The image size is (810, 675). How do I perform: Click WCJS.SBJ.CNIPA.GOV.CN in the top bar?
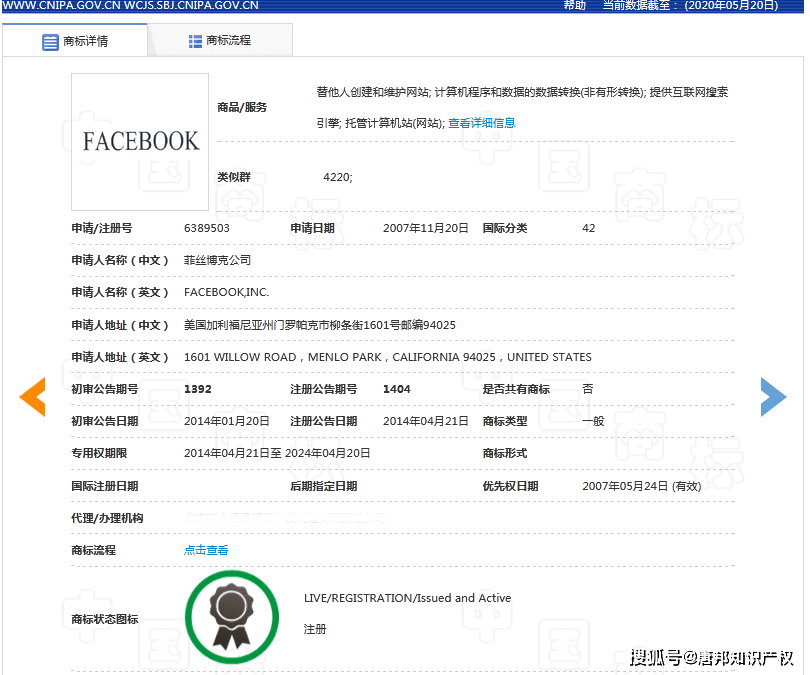191,5
